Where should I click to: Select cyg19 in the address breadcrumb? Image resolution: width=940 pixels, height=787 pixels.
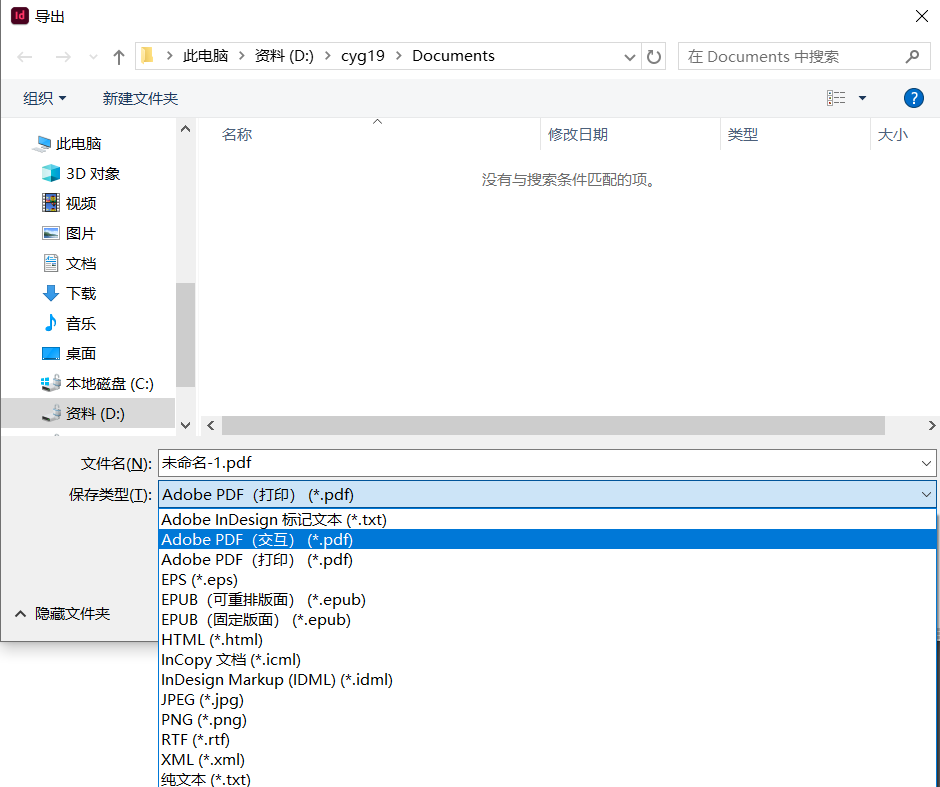tap(363, 56)
